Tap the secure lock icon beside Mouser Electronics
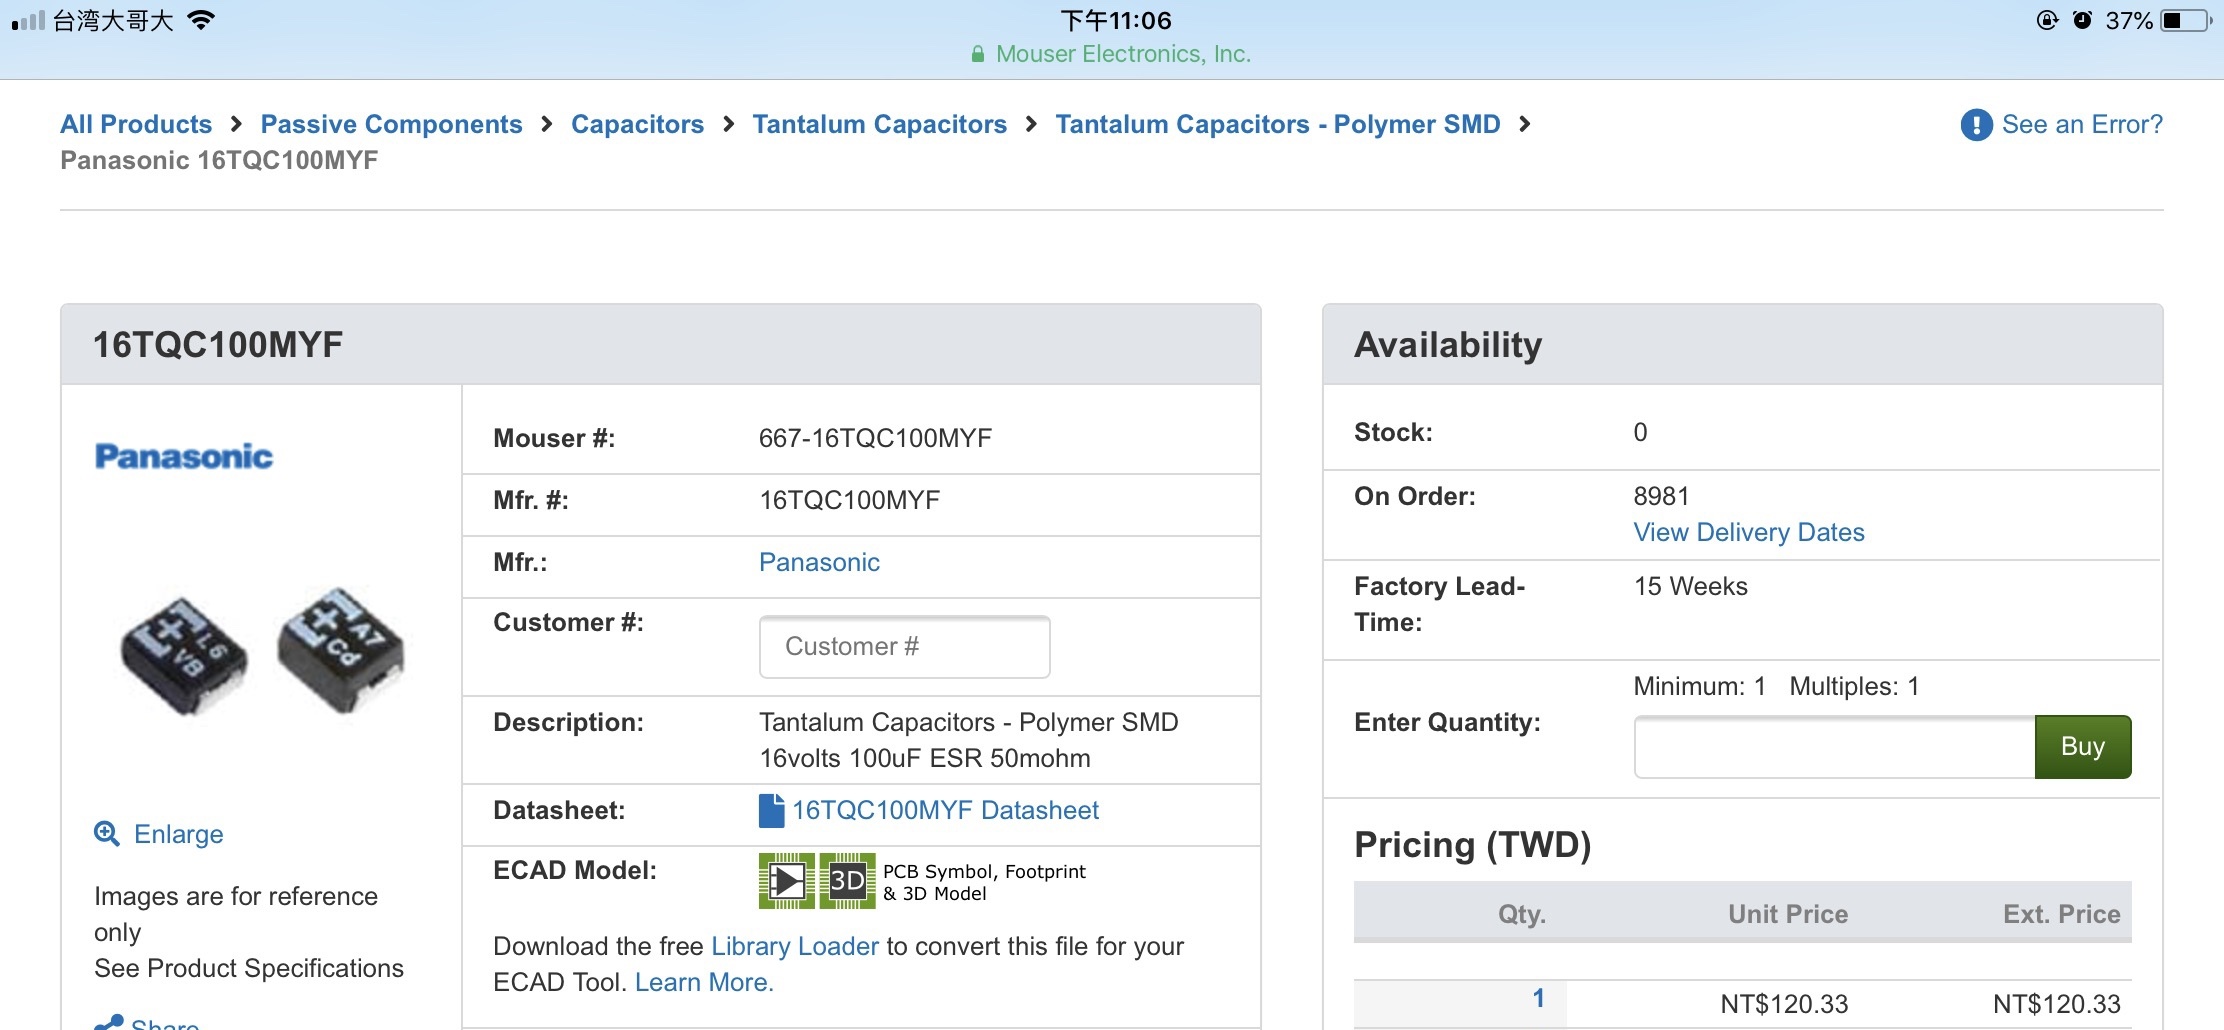This screenshot has width=2224, height=1030. click(978, 54)
